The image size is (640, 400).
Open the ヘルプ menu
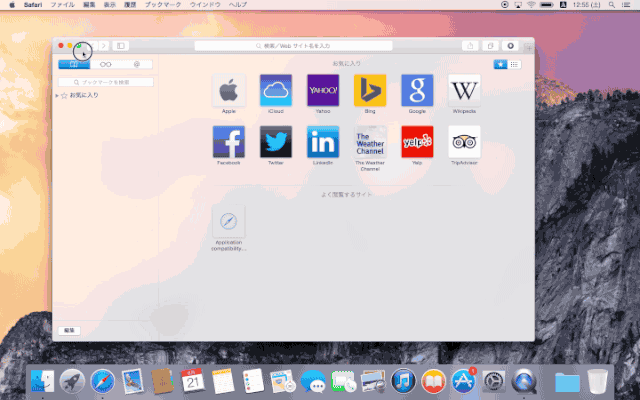(x=238, y=5)
